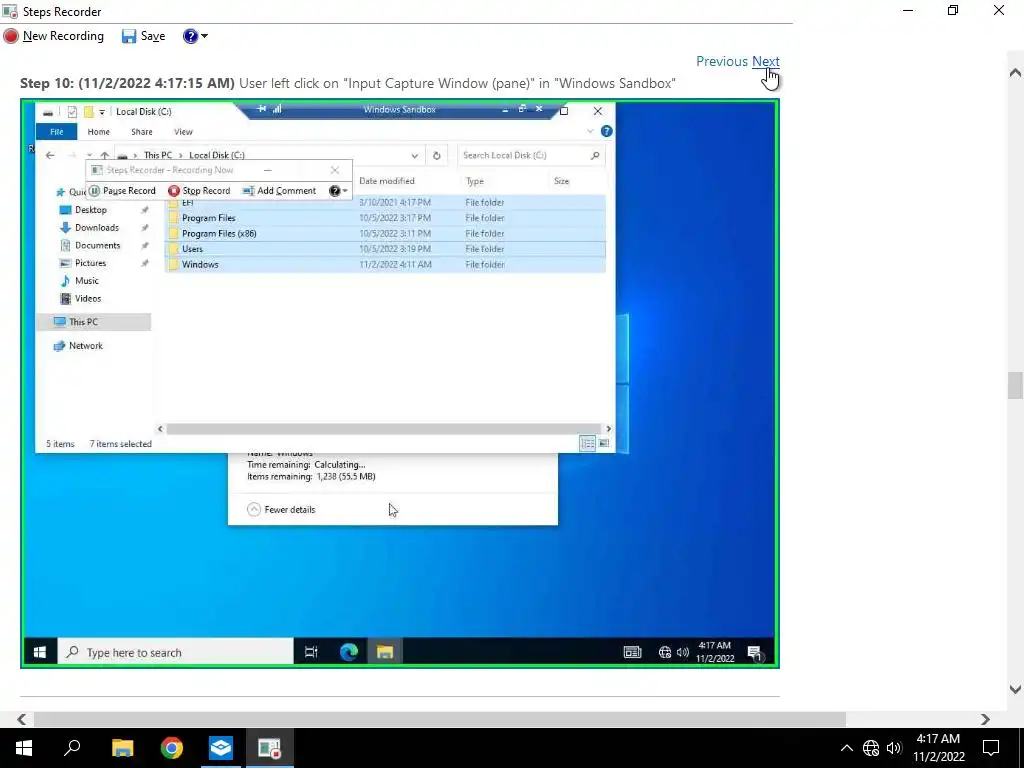Image resolution: width=1024 pixels, height=768 pixels.
Task: Select Pictures in navigation pane
Action: tap(90, 263)
